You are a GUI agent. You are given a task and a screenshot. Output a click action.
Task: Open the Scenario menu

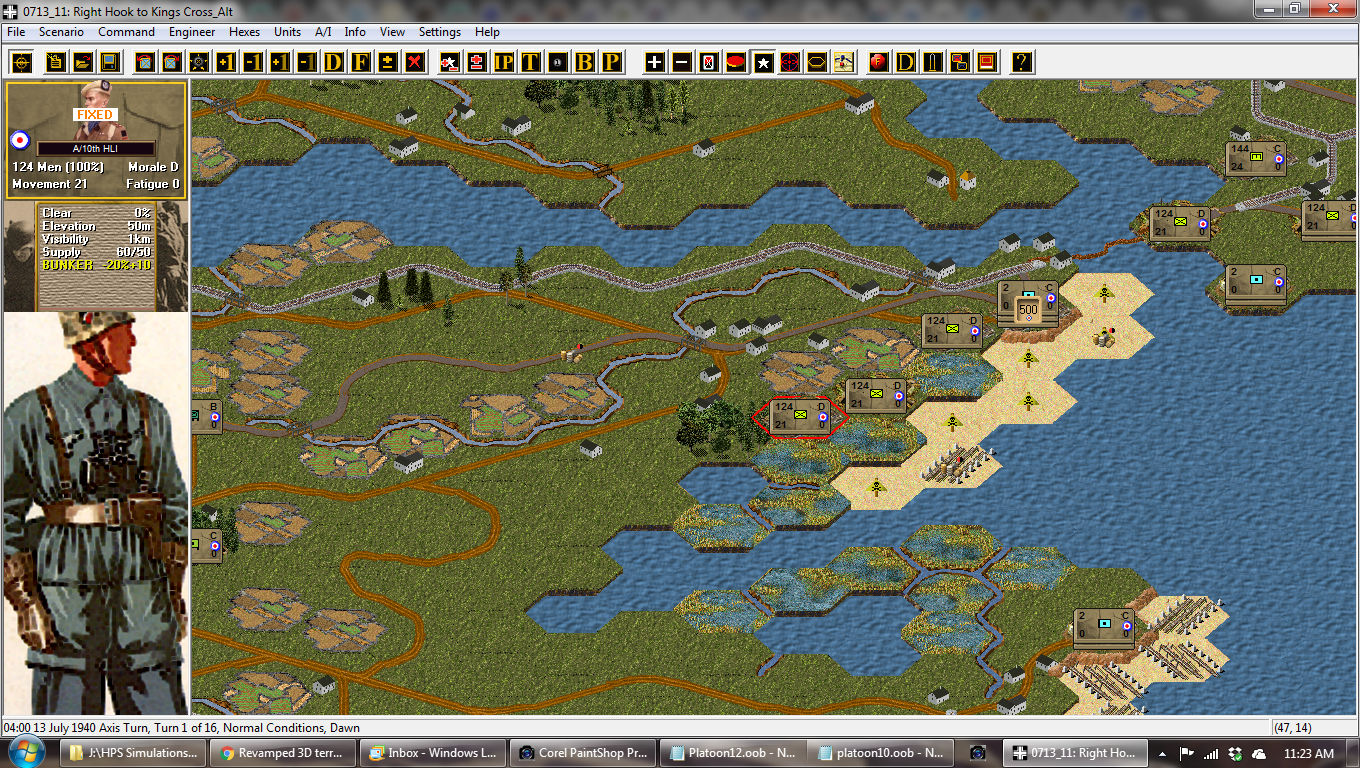point(61,32)
